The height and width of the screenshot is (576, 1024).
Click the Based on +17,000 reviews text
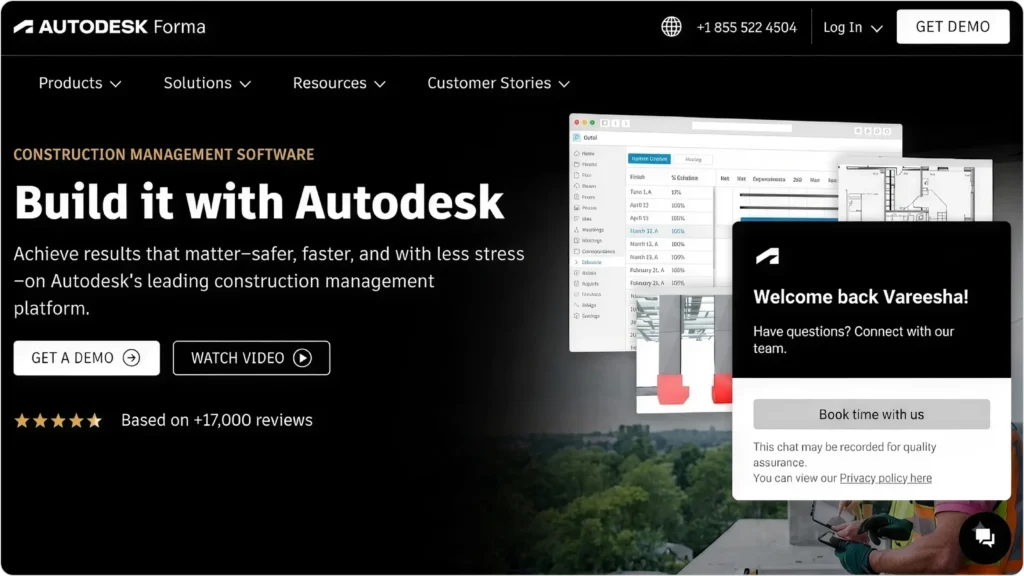pyautogui.click(x=217, y=420)
